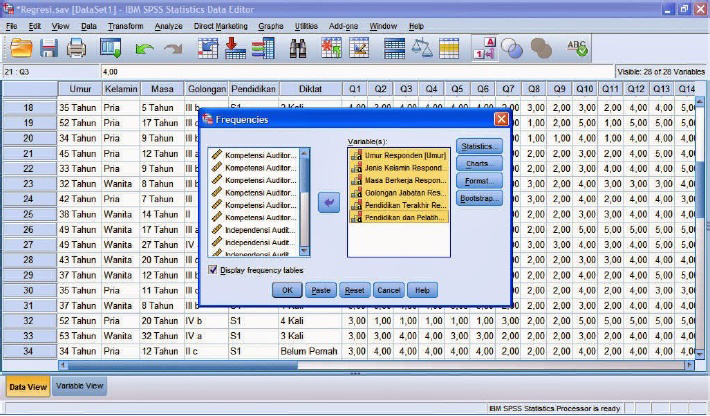Image resolution: width=710 pixels, height=416 pixels.
Task: Open the Analyze menu
Action: 168,25
